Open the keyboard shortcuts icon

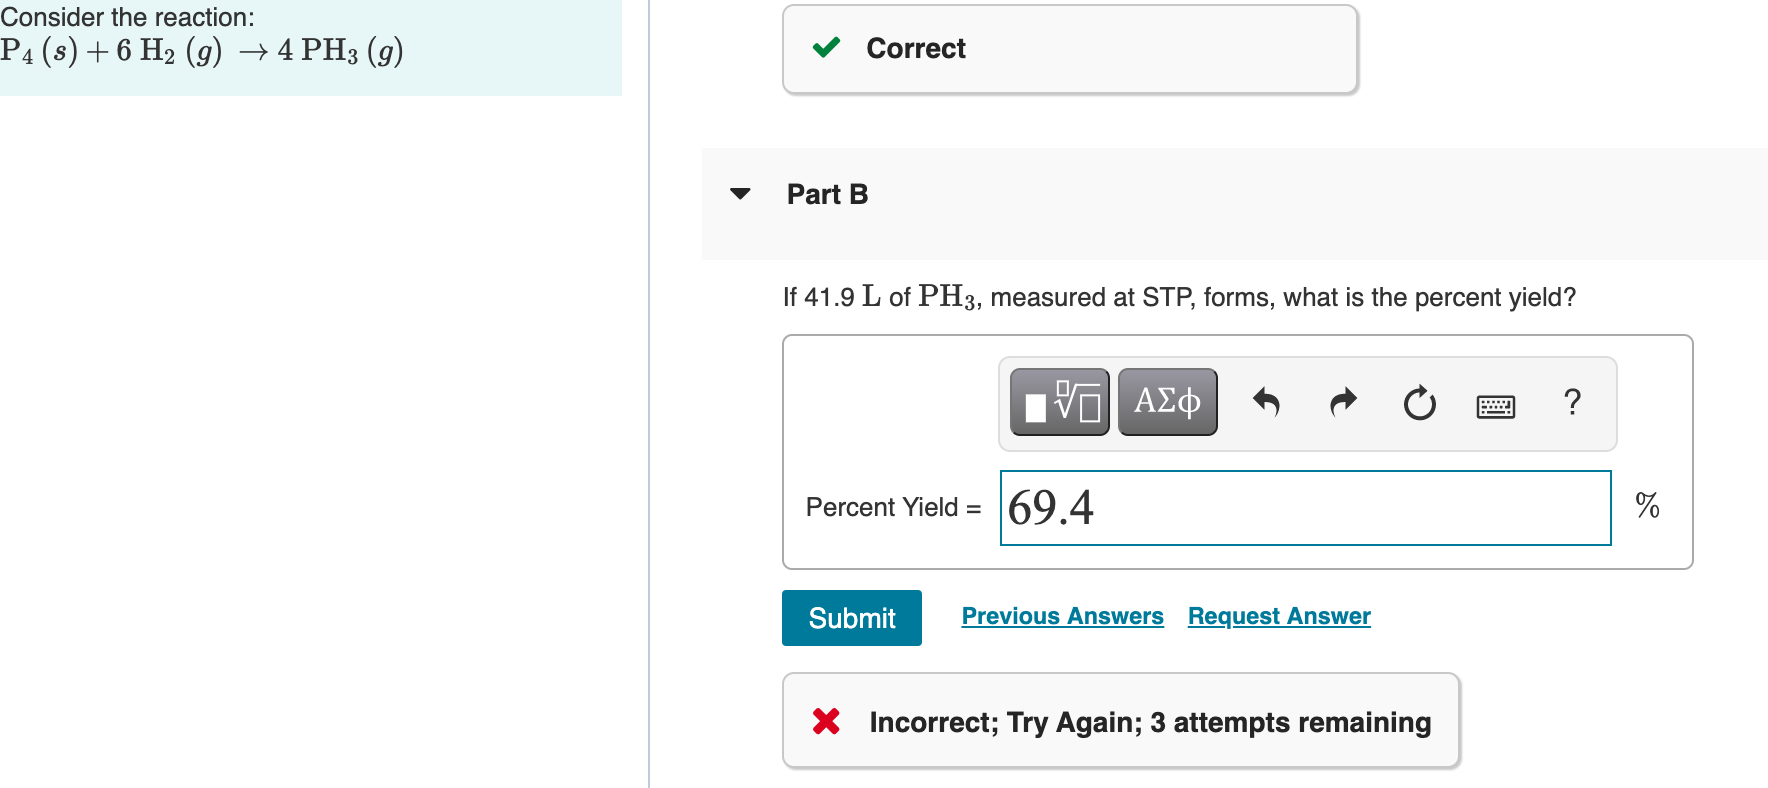pyautogui.click(x=1496, y=405)
